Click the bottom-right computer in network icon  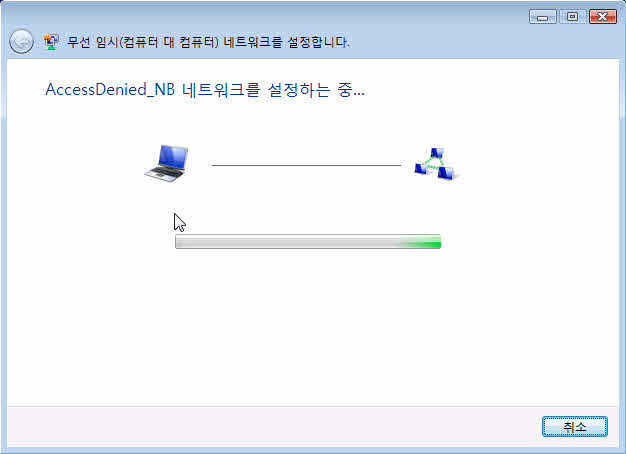446,173
